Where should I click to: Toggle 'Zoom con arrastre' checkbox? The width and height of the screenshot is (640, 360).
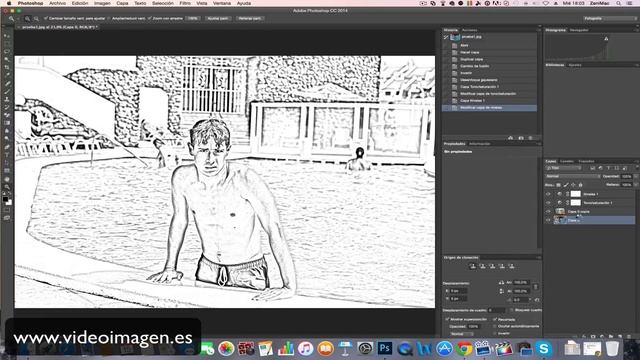(150, 18)
